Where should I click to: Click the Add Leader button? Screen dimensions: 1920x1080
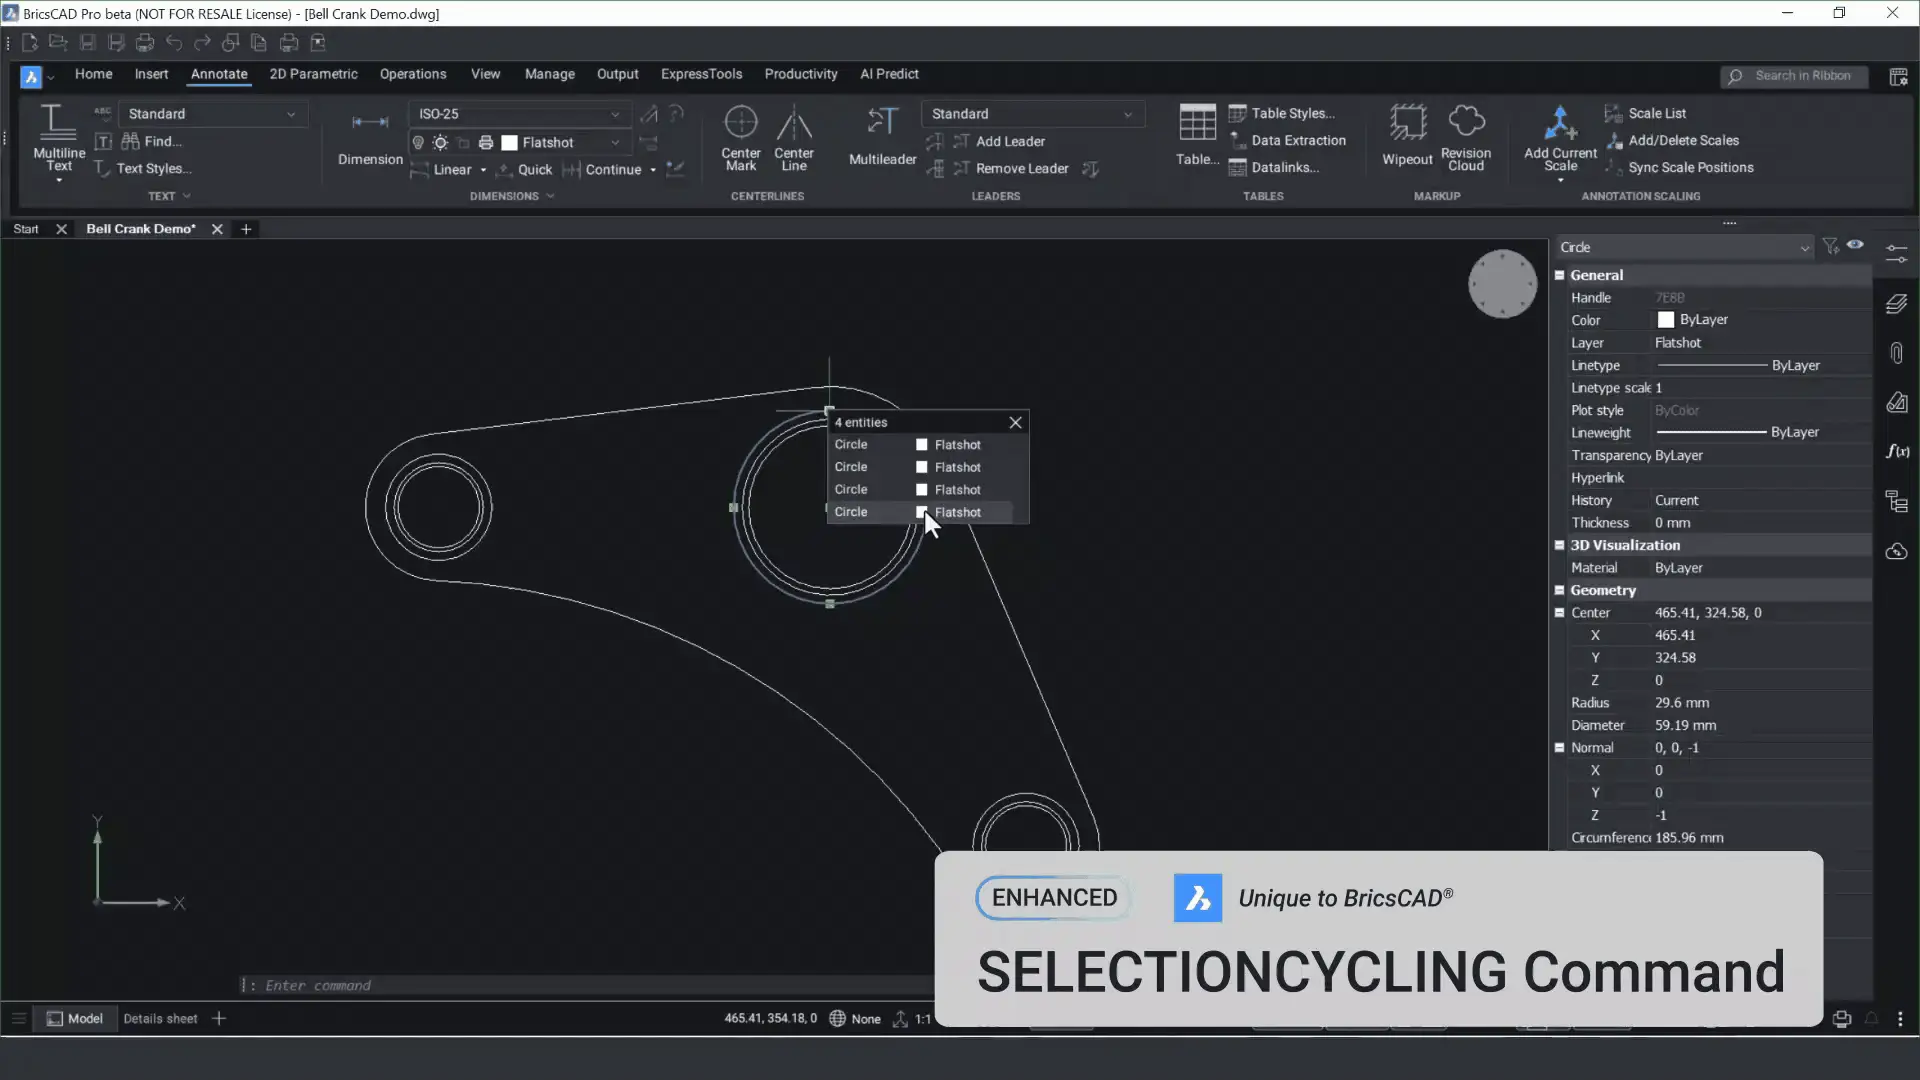pyautogui.click(x=1009, y=141)
